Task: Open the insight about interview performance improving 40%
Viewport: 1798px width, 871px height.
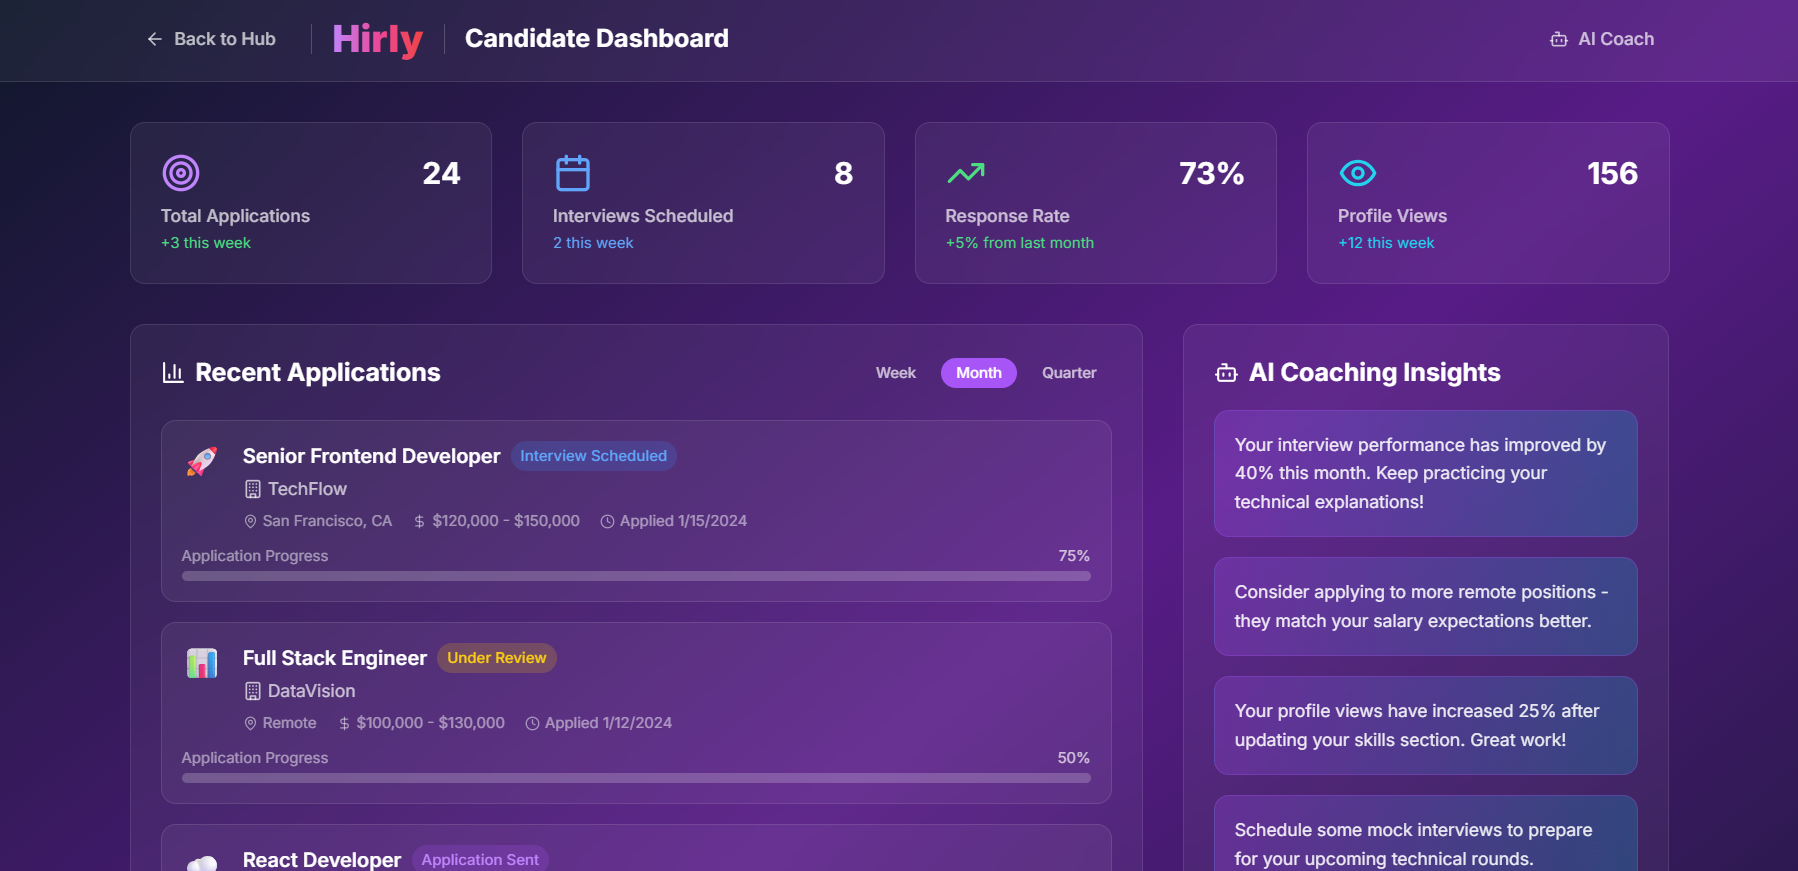Action: click(x=1426, y=473)
